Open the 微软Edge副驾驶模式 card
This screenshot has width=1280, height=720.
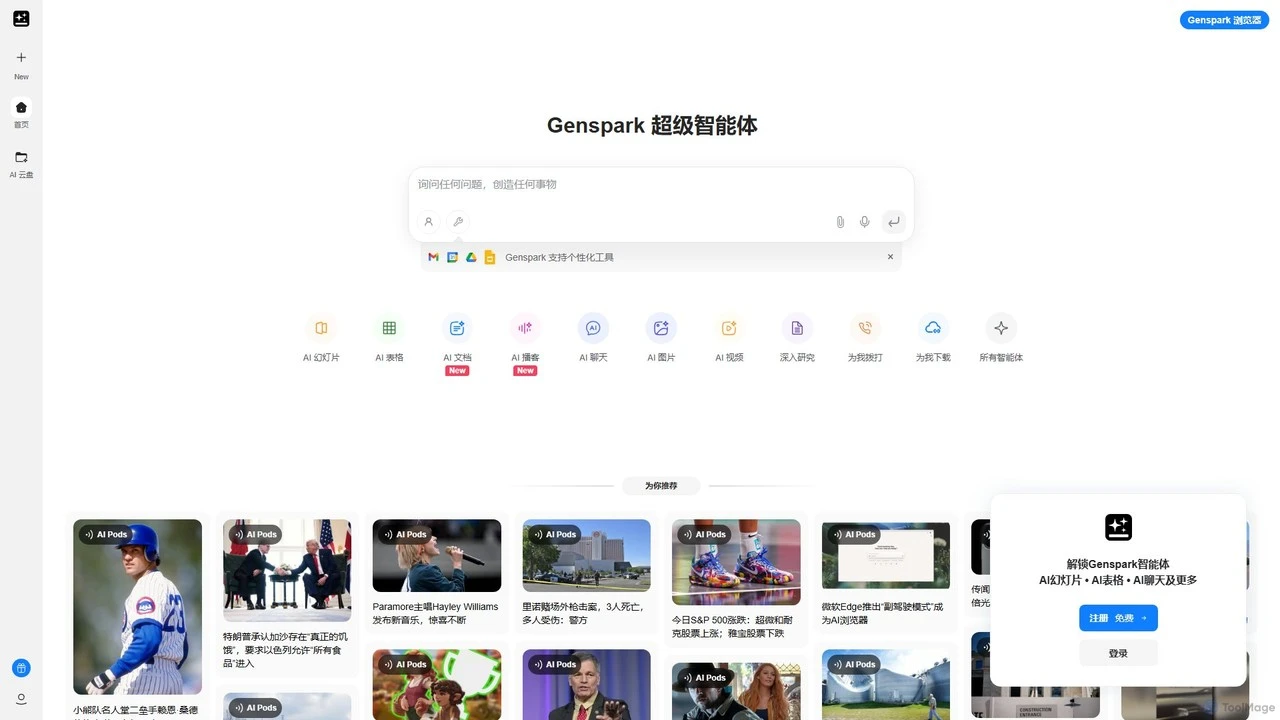click(886, 573)
